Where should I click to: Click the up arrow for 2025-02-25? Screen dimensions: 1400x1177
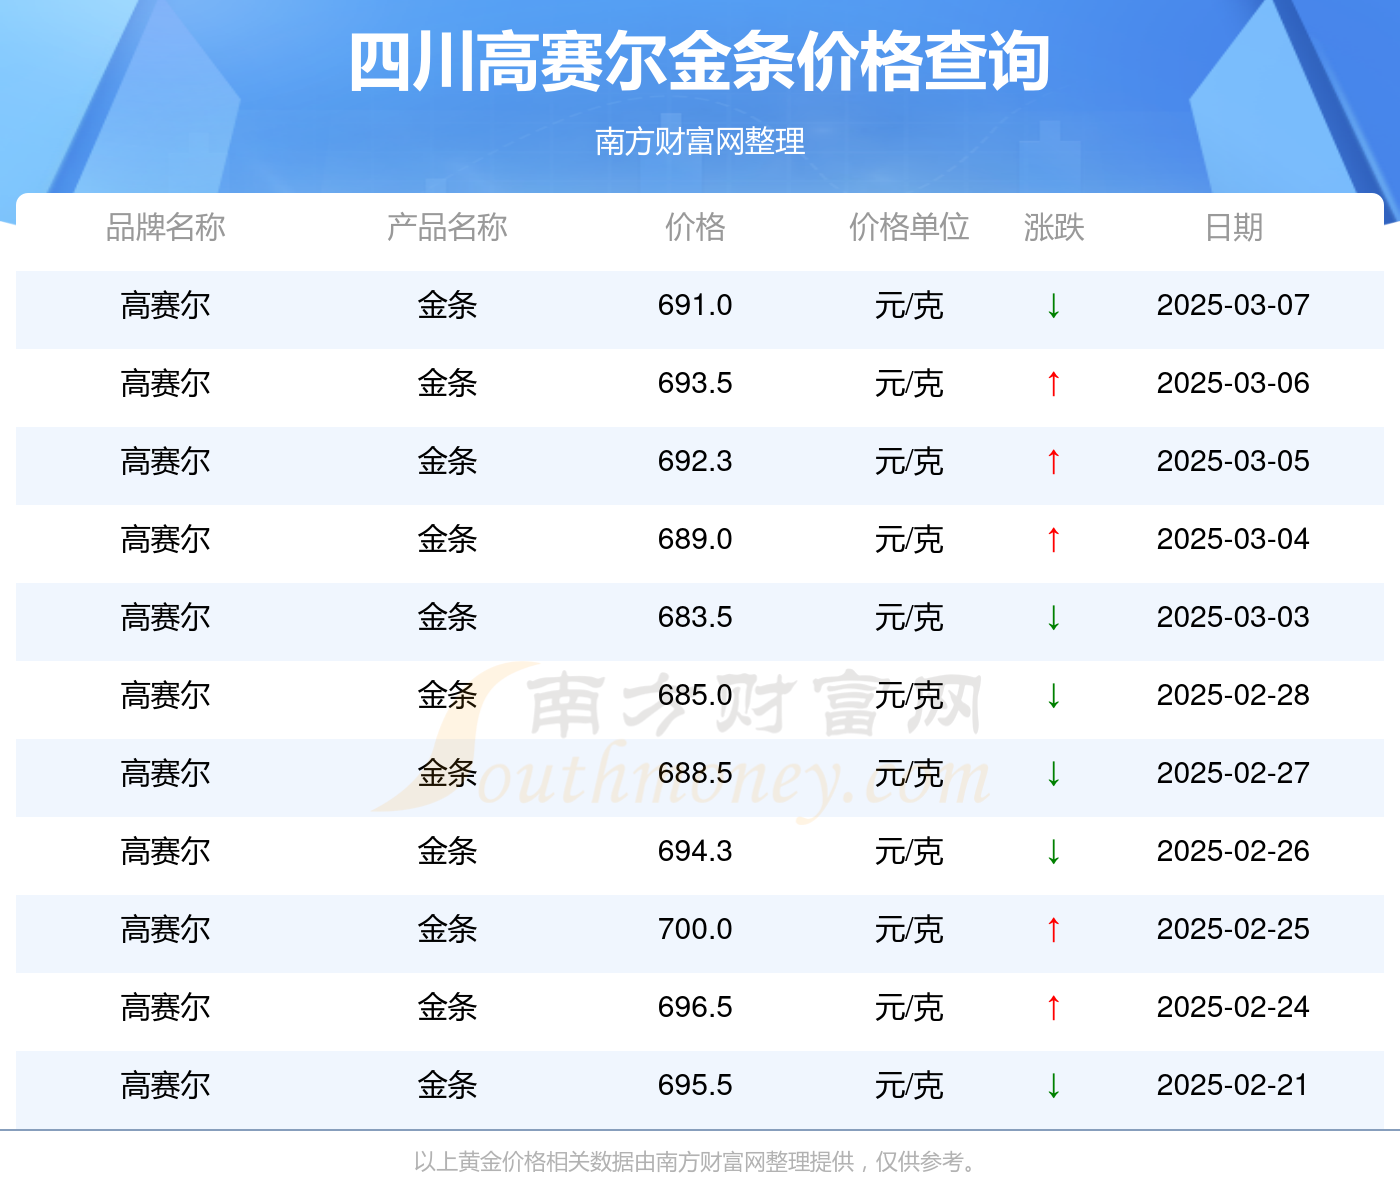tap(1053, 929)
